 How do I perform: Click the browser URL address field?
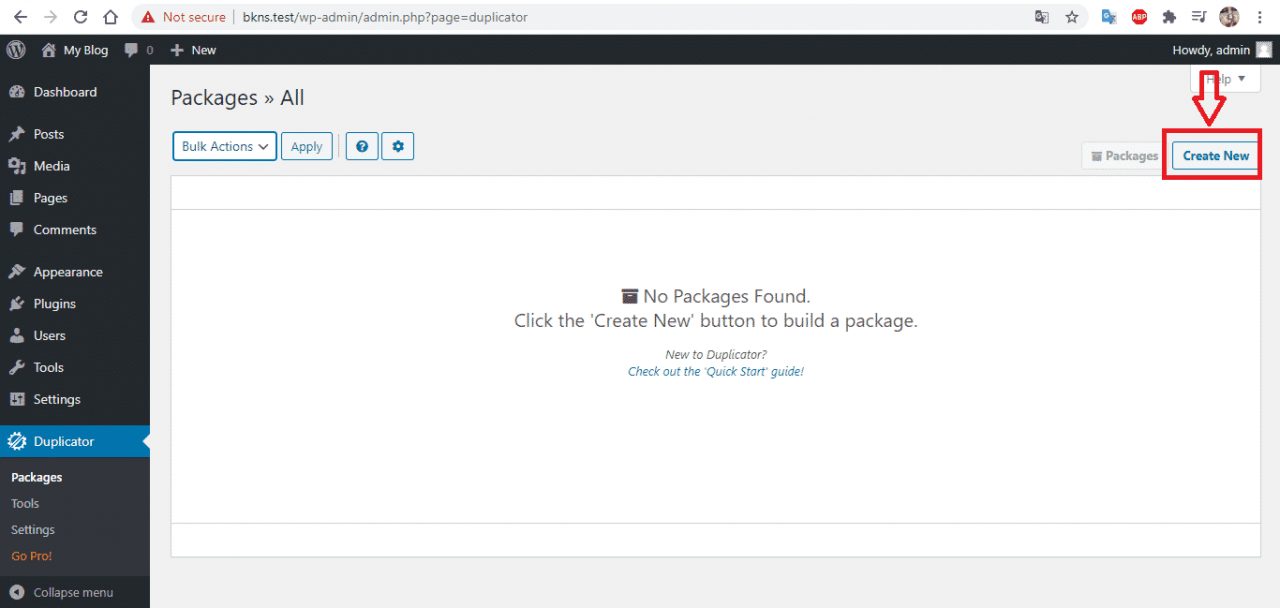pos(600,17)
